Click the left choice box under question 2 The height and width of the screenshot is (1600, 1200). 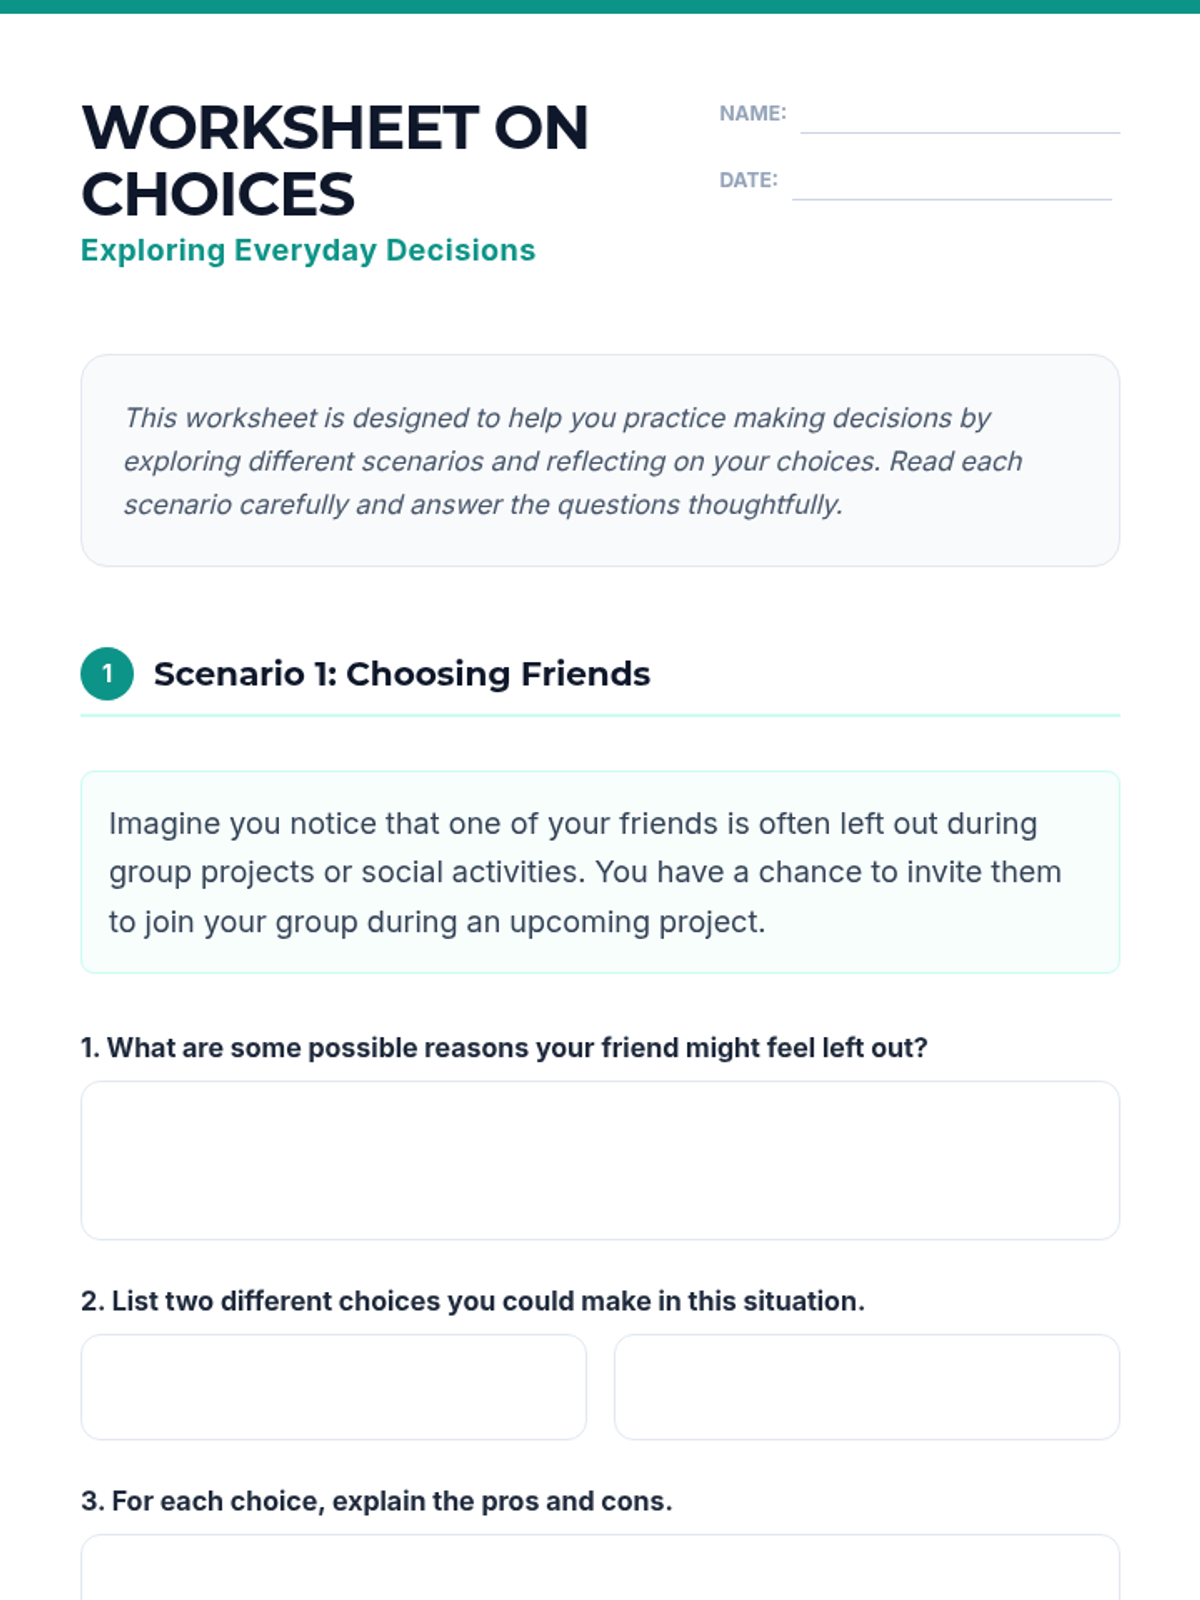pos(333,1387)
